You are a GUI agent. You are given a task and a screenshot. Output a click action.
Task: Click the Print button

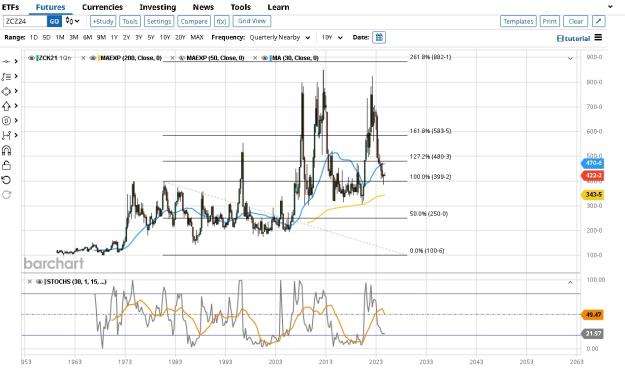point(550,21)
